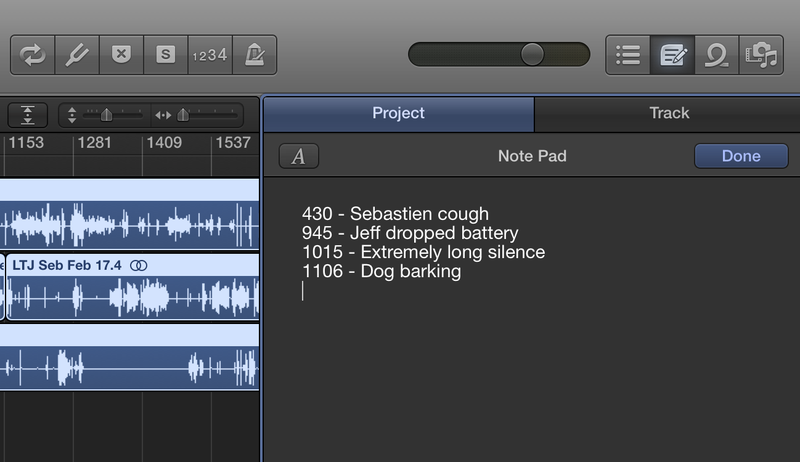Open the font A formatting button
The width and height of the screenshot is (800, 462).
tap(299, 156)
